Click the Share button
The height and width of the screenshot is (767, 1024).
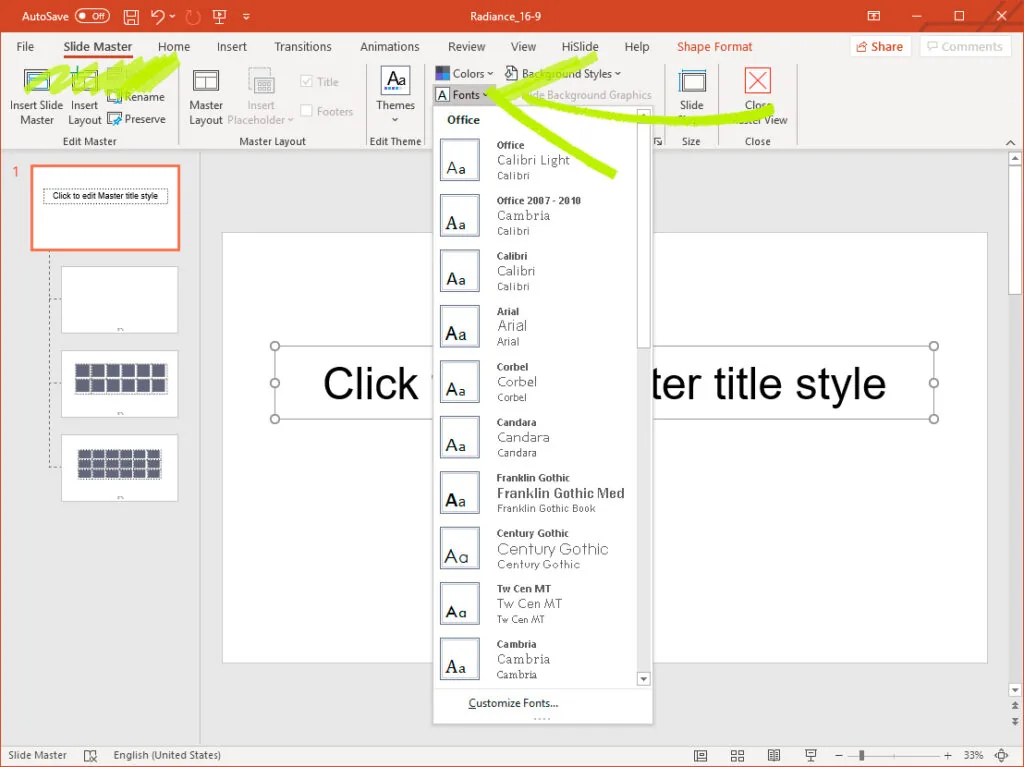880,46
